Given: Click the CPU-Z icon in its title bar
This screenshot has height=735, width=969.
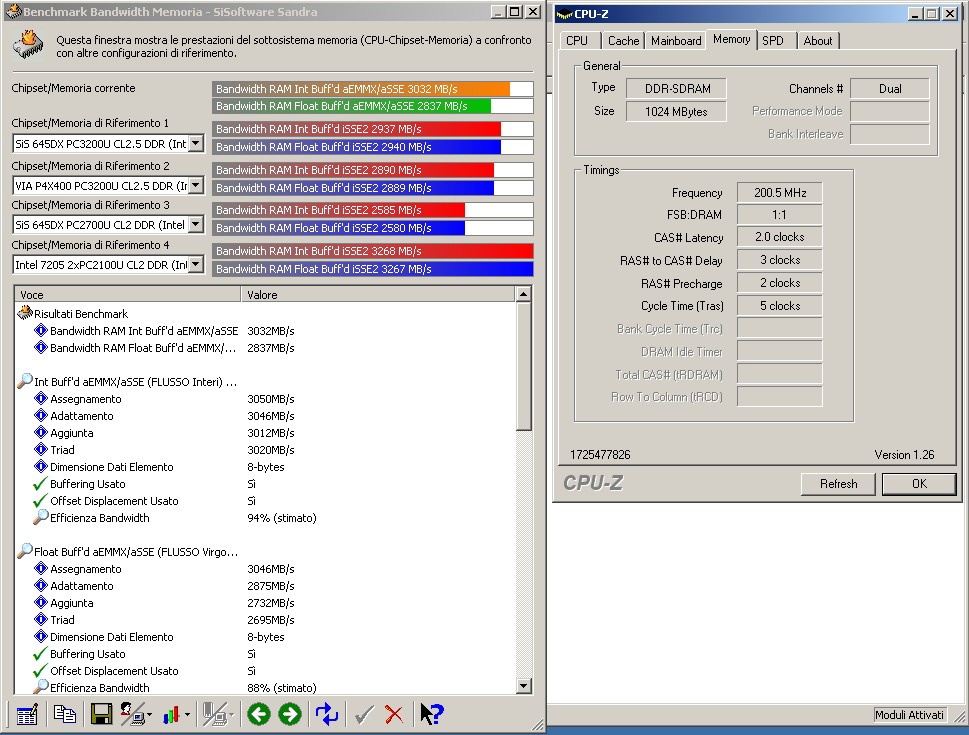Looking at the screenshot, I should [x=564, y=14].
